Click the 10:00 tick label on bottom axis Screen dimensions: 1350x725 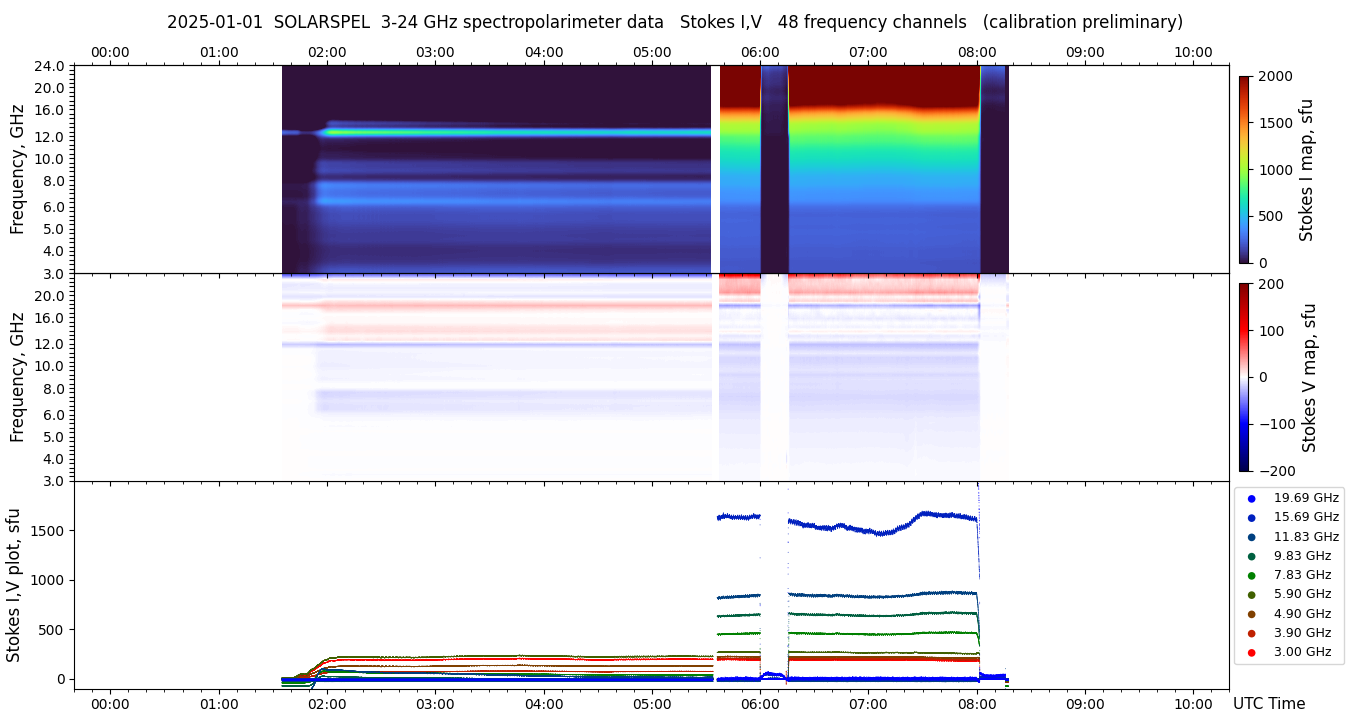point(1193,704)
